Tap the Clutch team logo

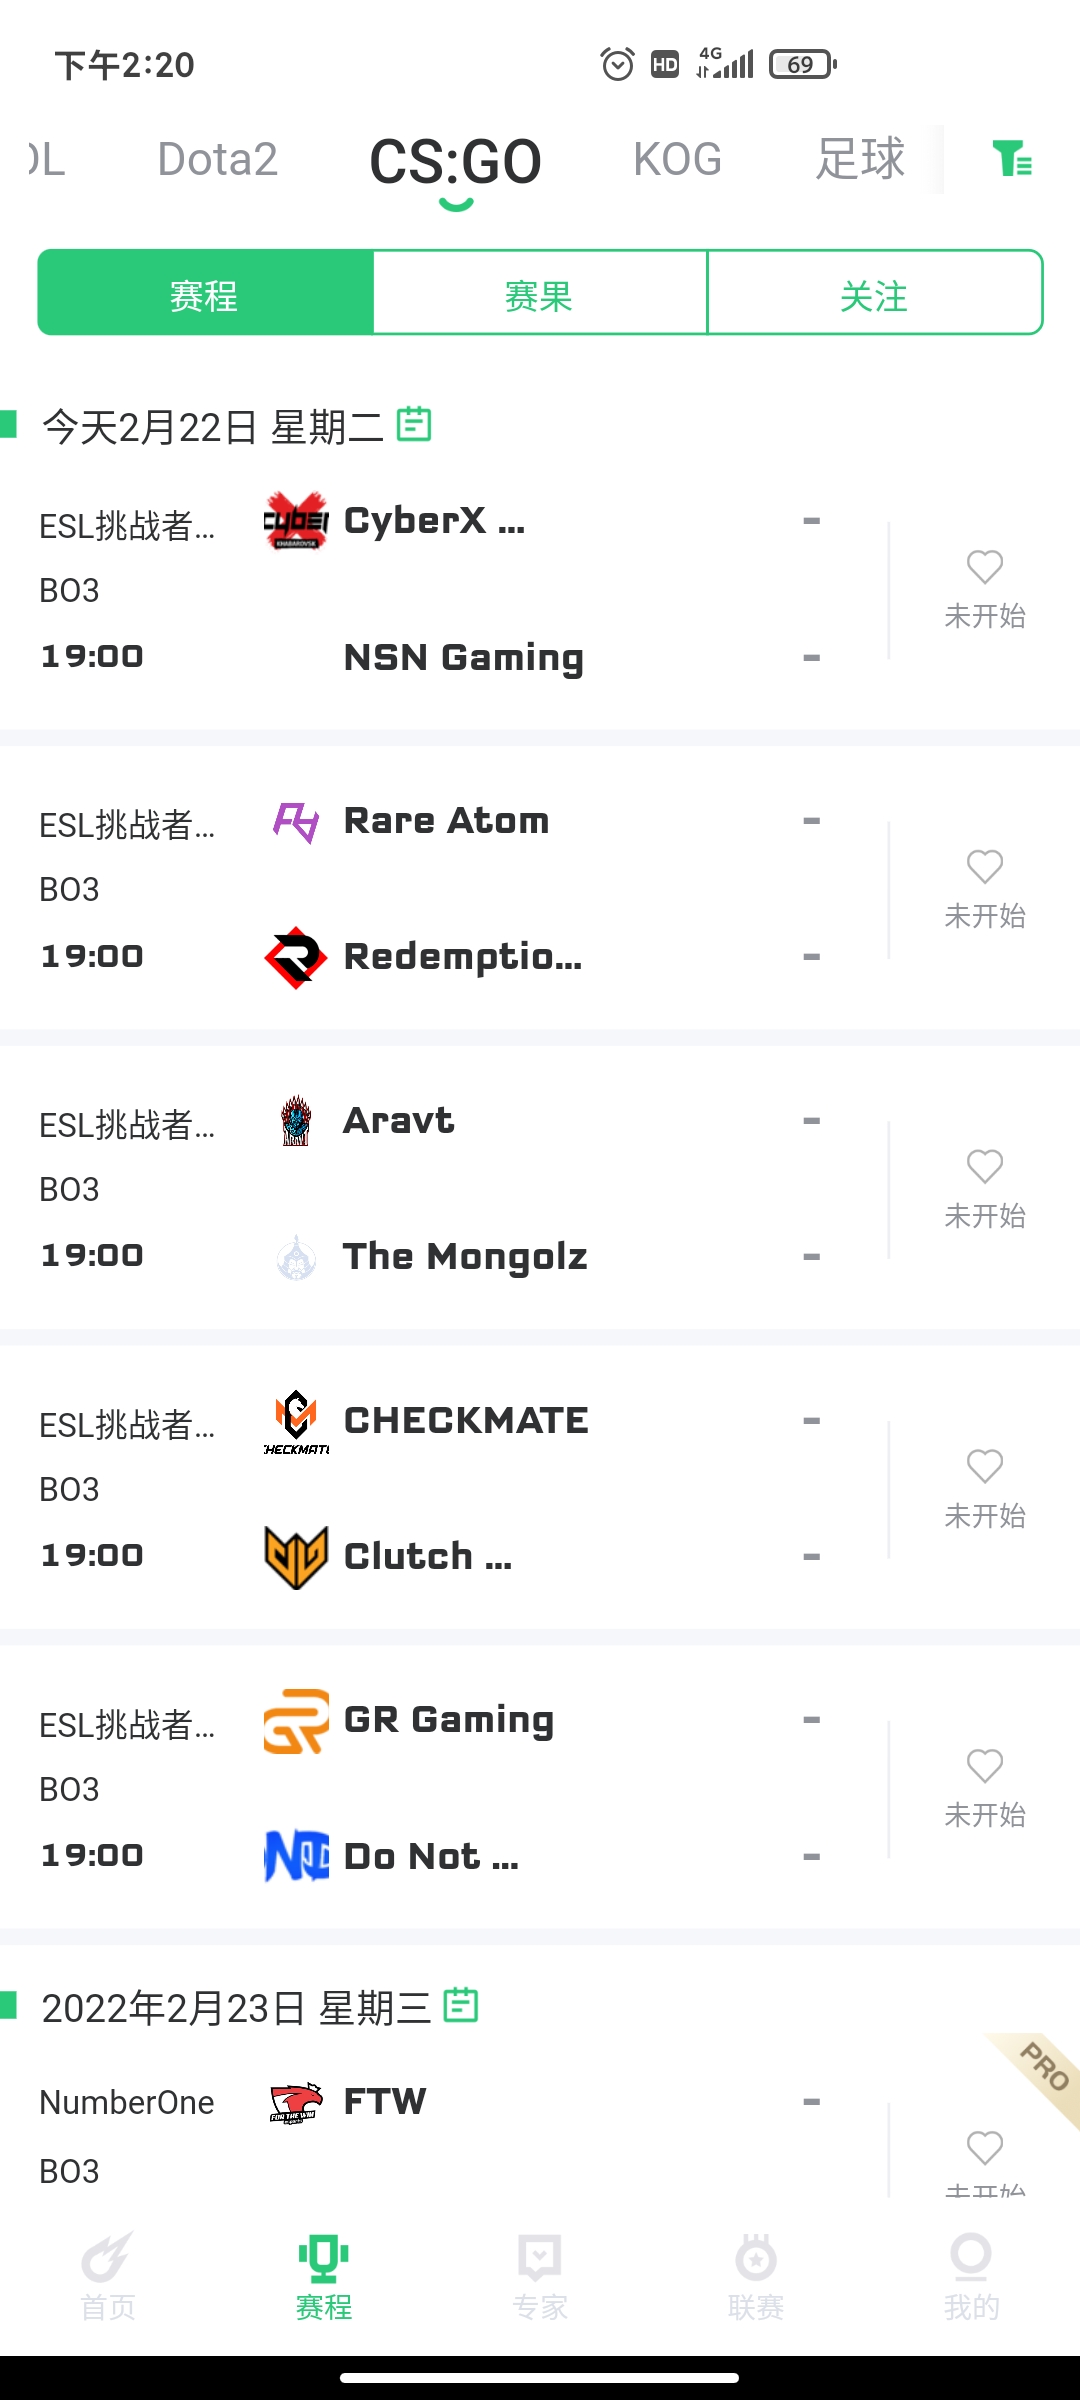(296, 1557)
